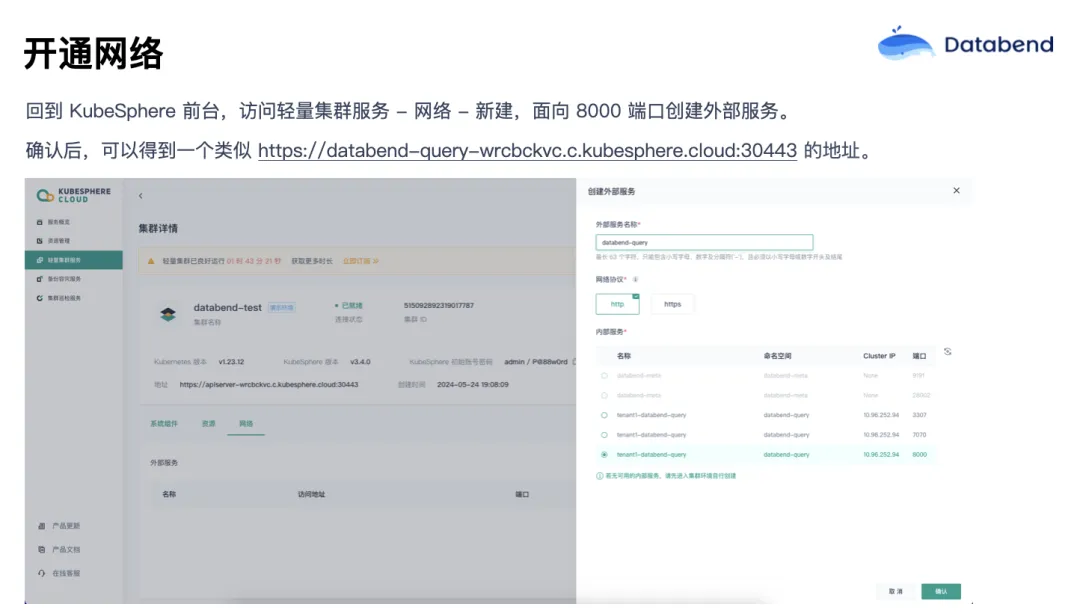Click the 命名空间 column header

coord(777,356)
